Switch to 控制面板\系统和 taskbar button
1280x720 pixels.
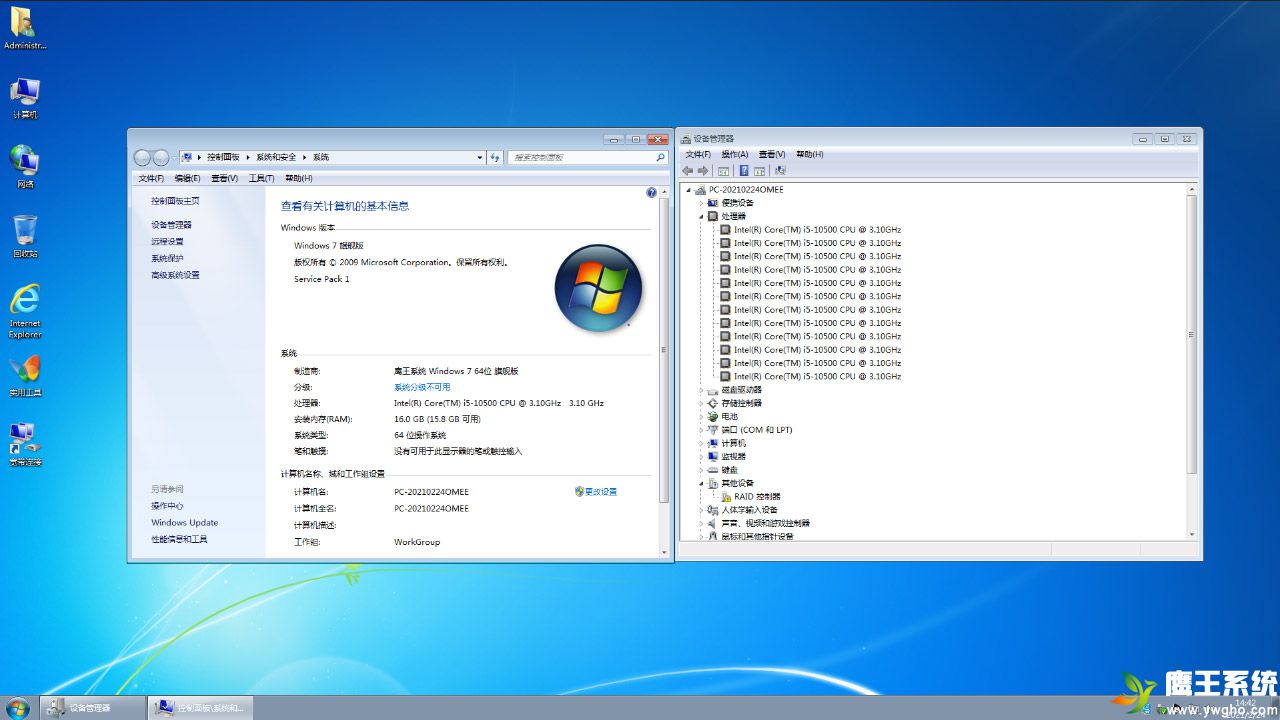[x=200, y=708]
